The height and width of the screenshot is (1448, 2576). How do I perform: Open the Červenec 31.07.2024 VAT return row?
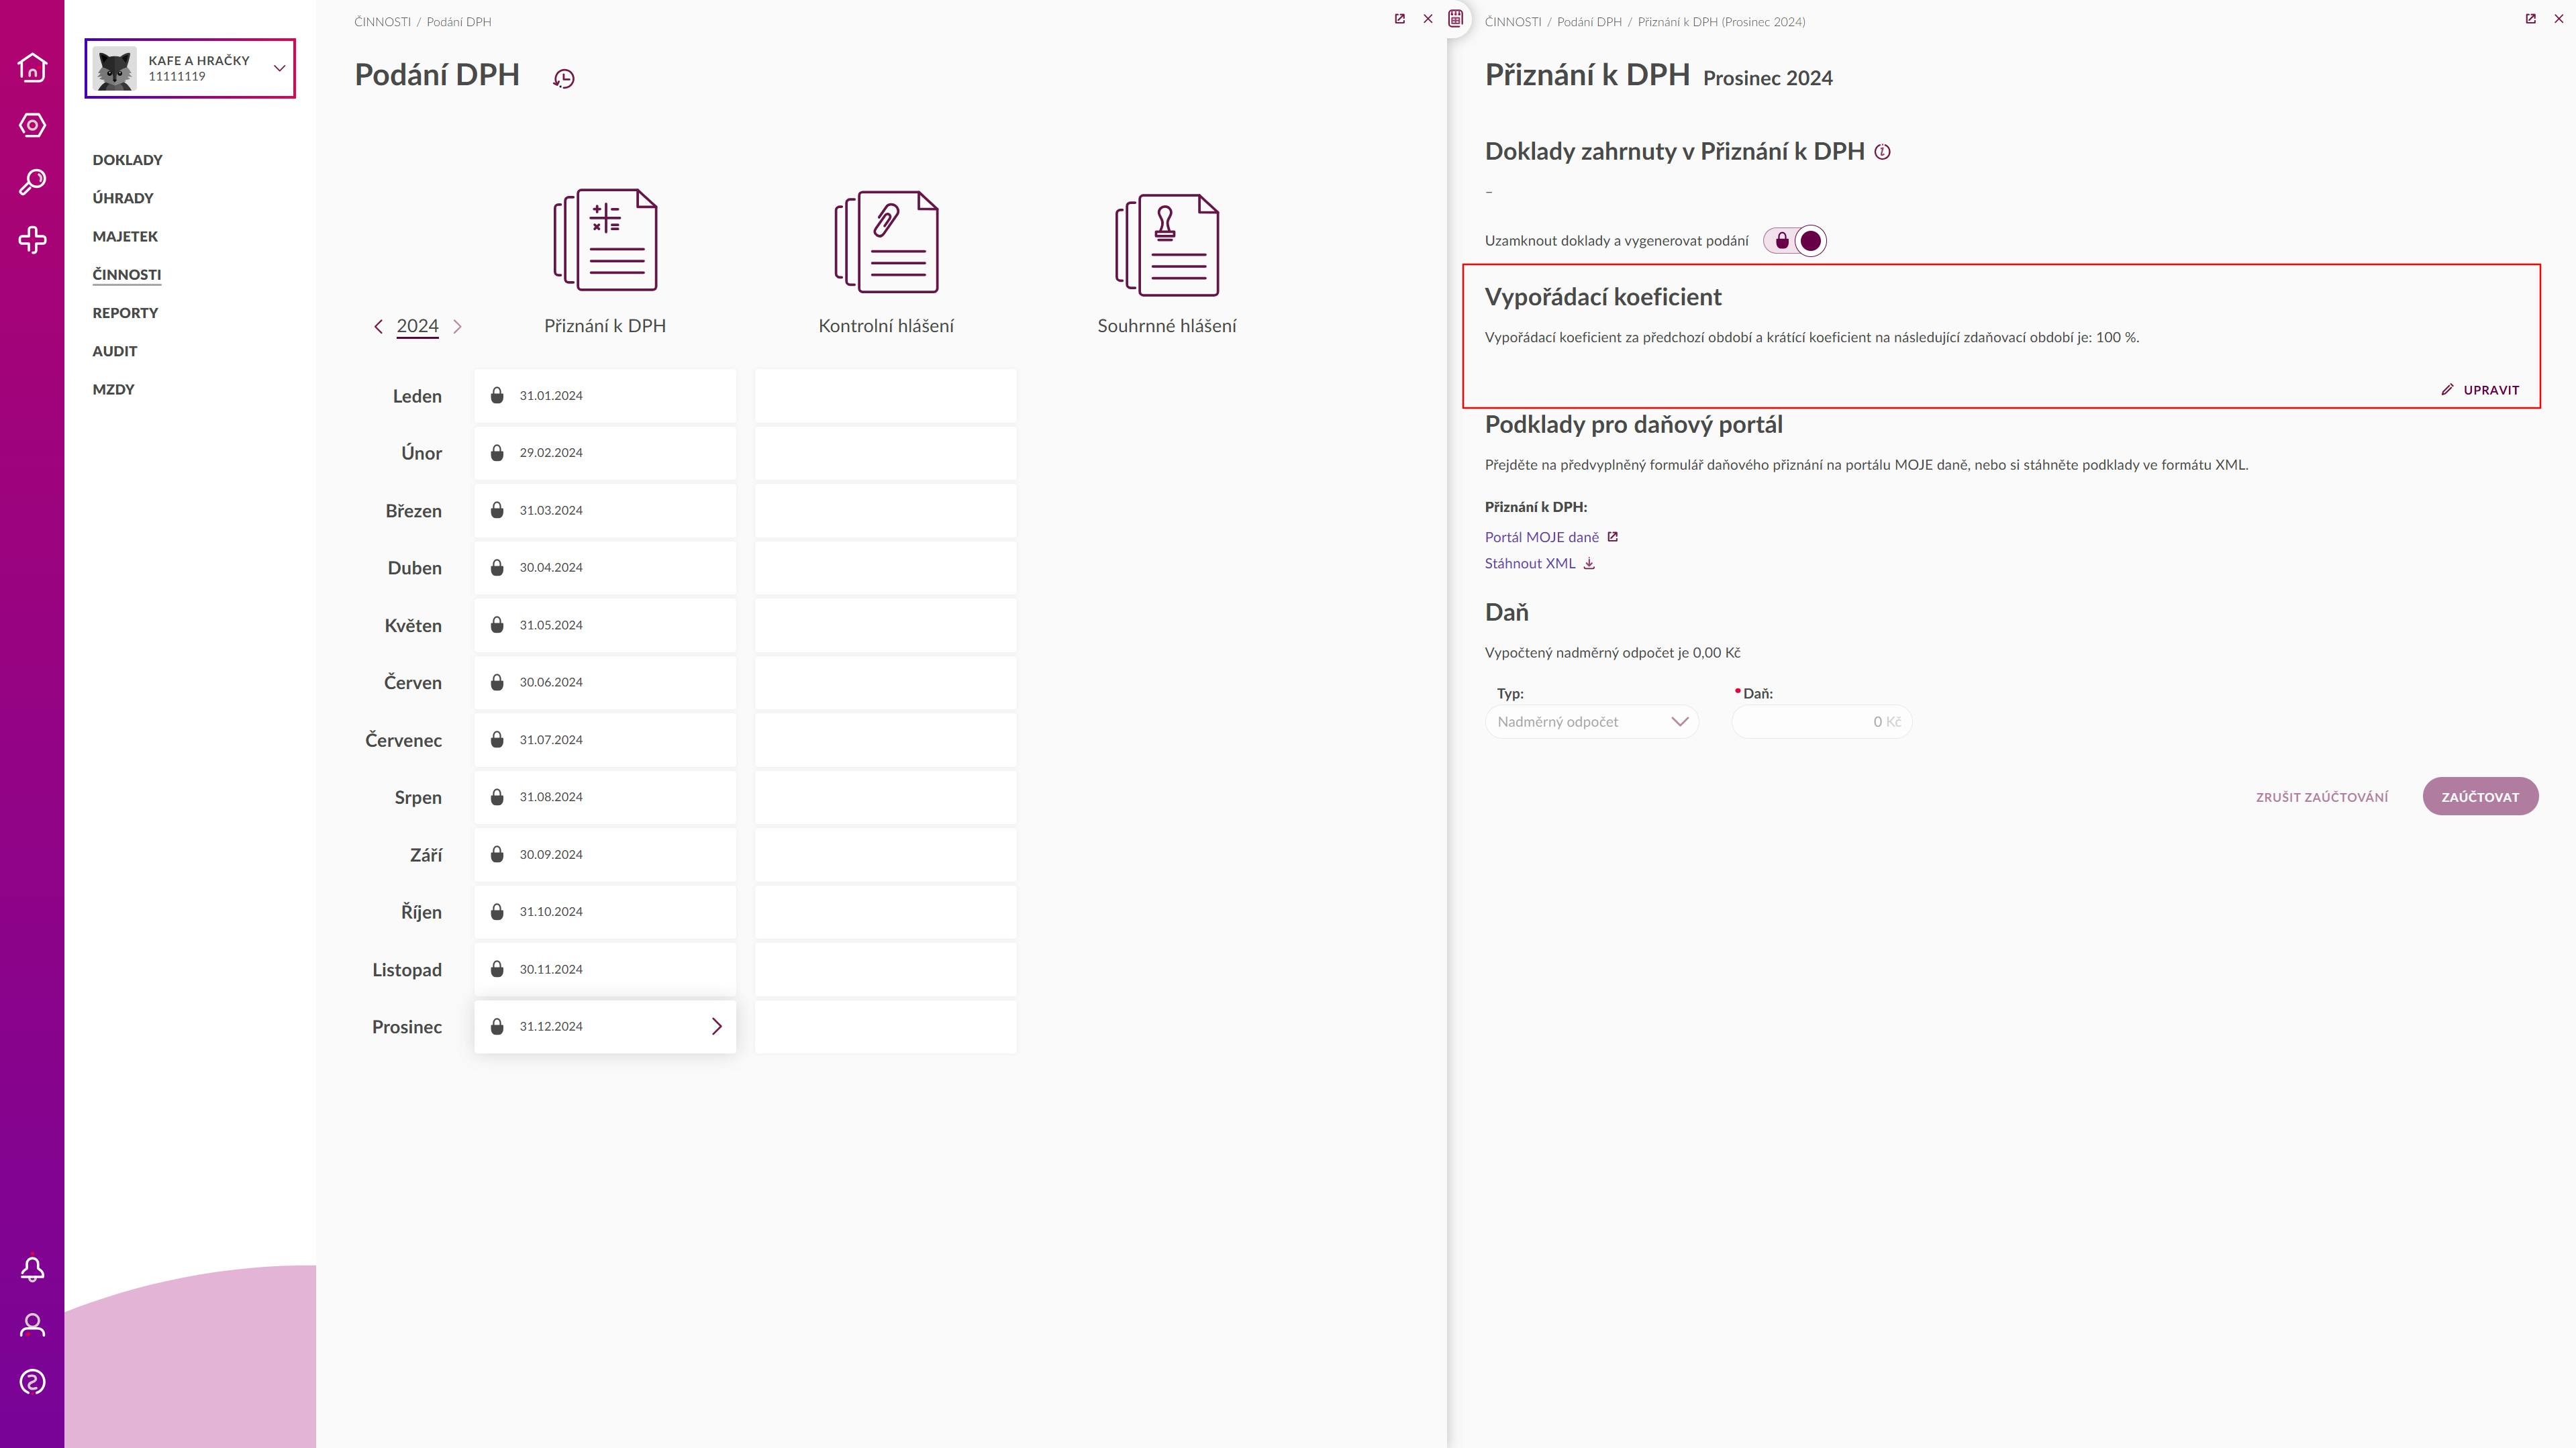click(x=605, y=740)
